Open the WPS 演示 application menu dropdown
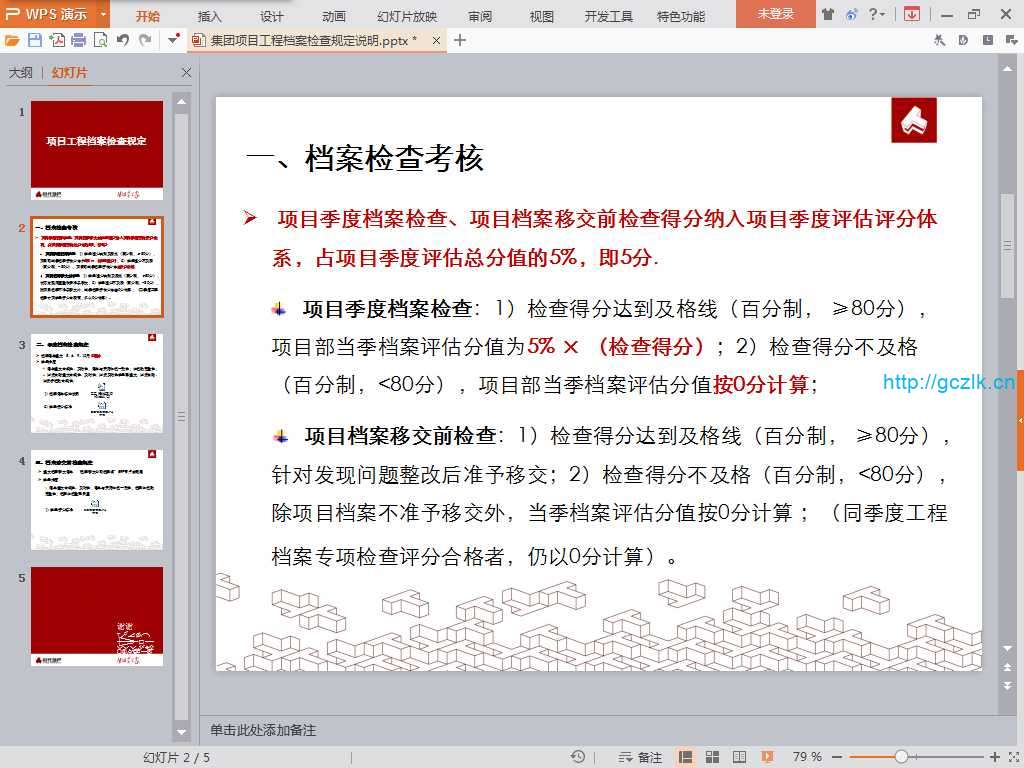 104,14
